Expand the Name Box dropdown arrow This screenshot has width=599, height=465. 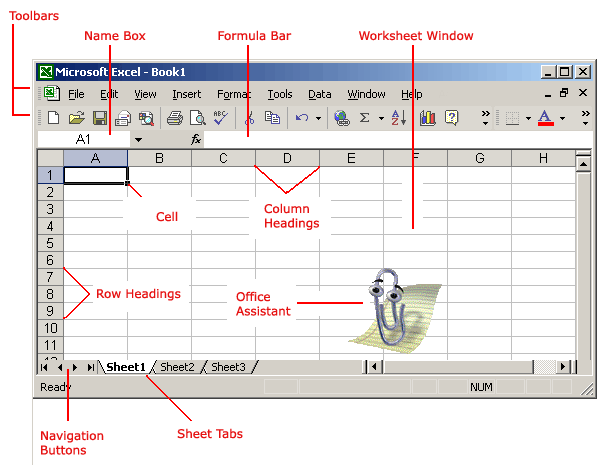pyautogui.click(x=138, y=140)
